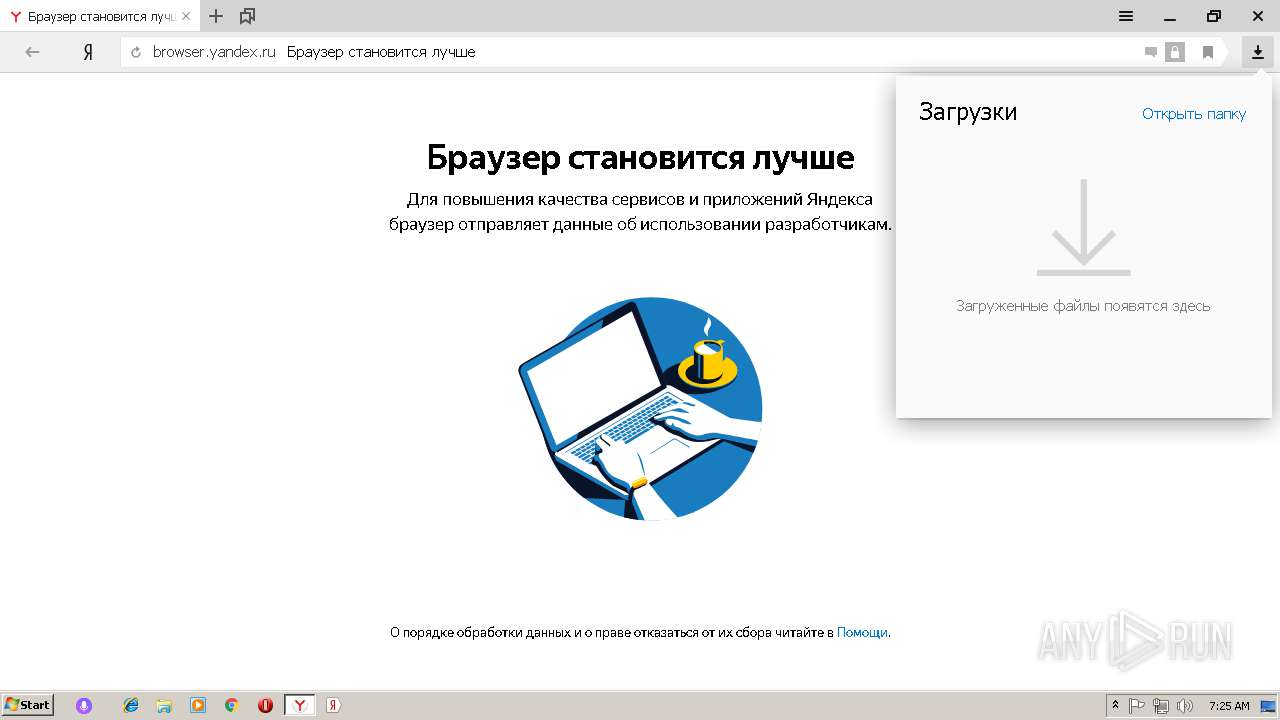Image resolution: width=1280 pixels, height=720 pixels.
Task: Launch Alice voice assistant from taskbar
Action: 84,705
